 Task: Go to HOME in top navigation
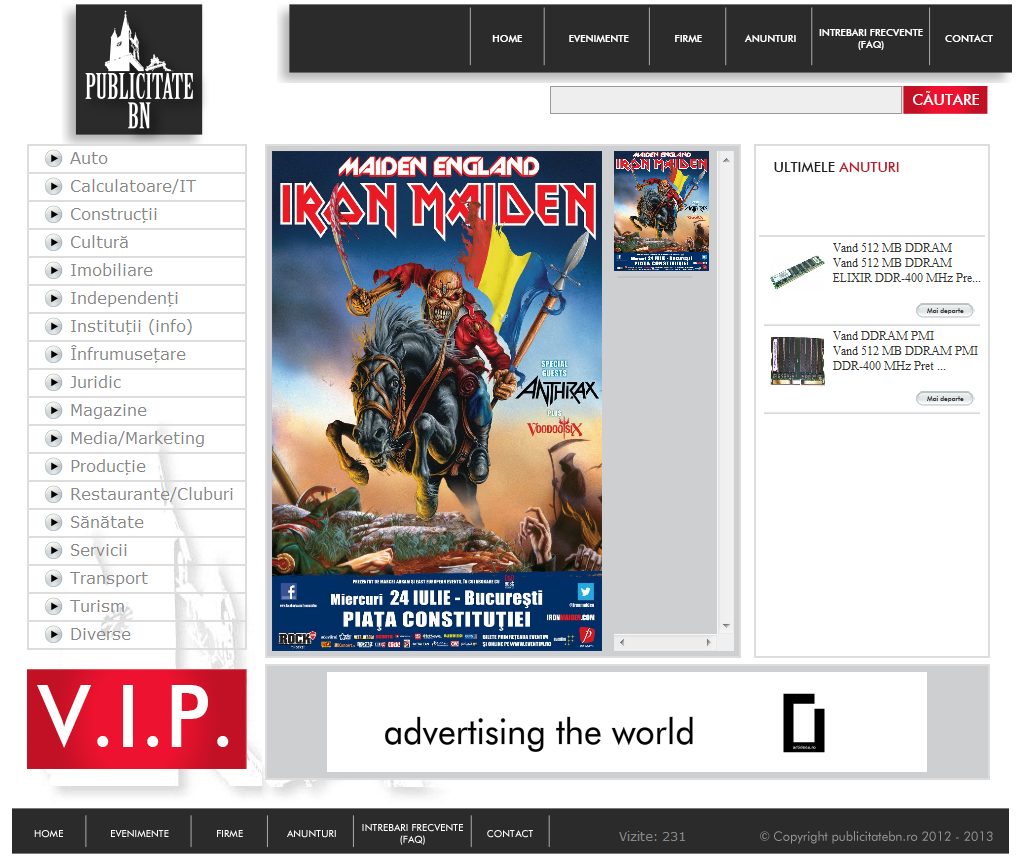pos(507,38)
